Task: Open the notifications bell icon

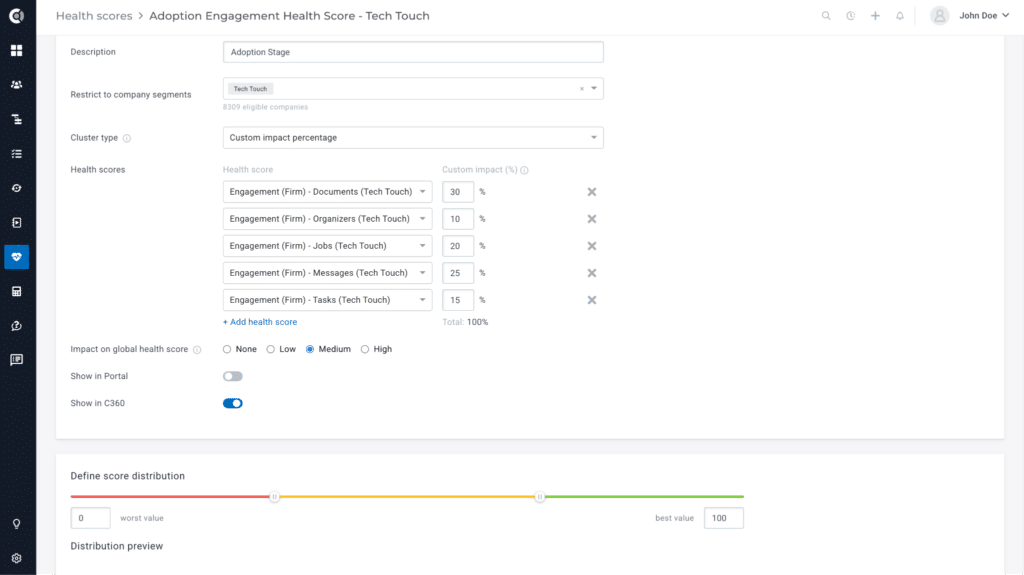Action: pos(900,16)
